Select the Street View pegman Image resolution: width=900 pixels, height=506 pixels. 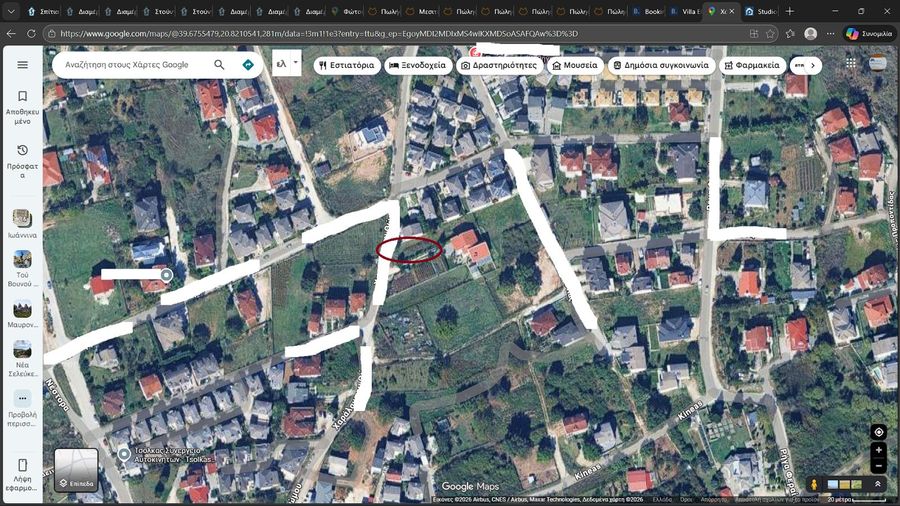(x=813, y=484)
